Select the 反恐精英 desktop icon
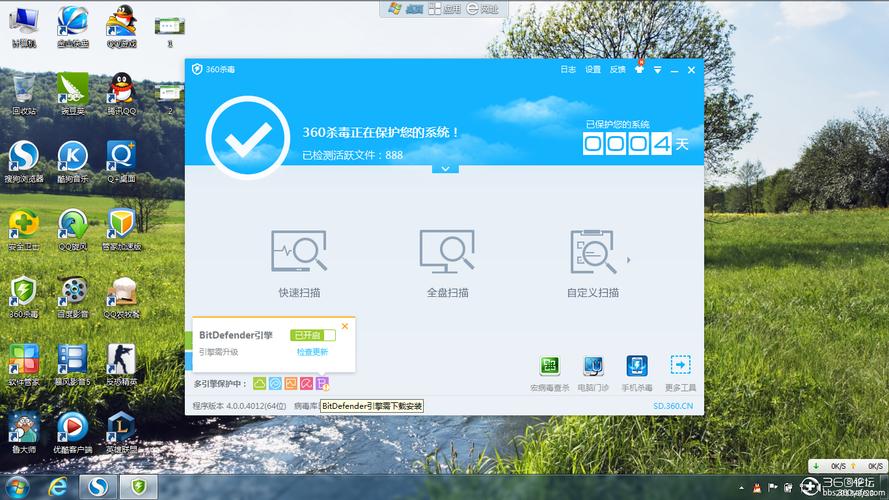The width and height of the screenshot is (889, 500). pos(121,365)
